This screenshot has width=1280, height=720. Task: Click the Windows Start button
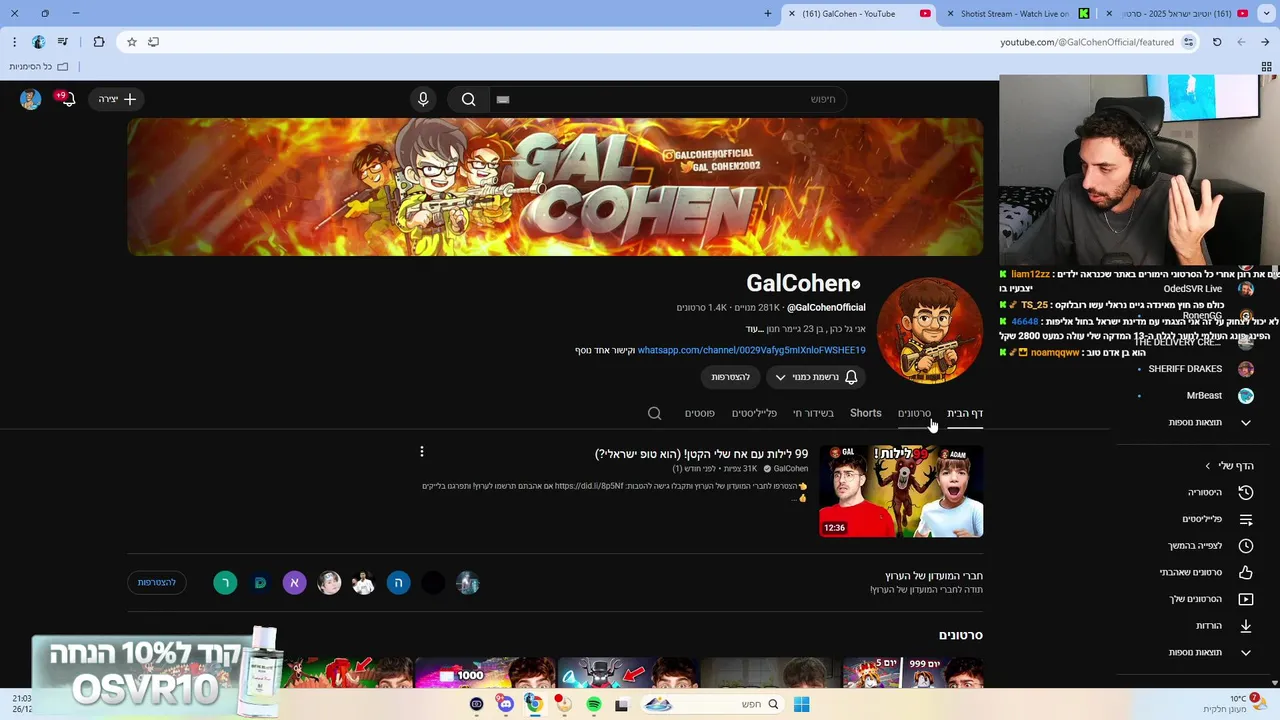[801, 704]
